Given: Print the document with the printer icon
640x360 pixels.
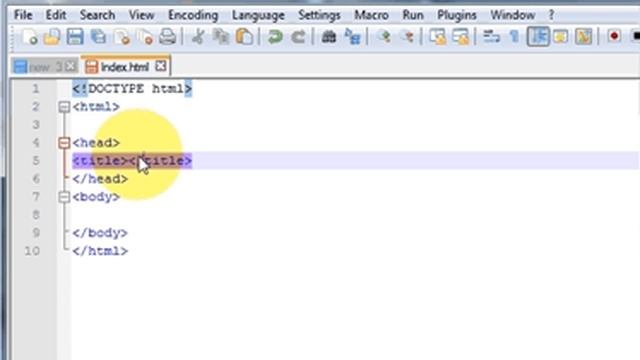Looking at the screenshot, I should [167, 37].
